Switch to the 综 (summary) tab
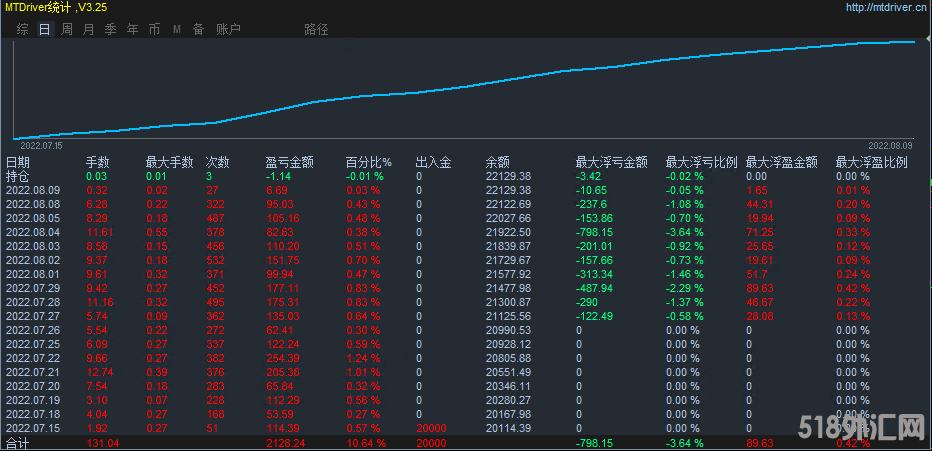This screenshot has height=451, width=932. pyautogui.click(x=22, y=29)
